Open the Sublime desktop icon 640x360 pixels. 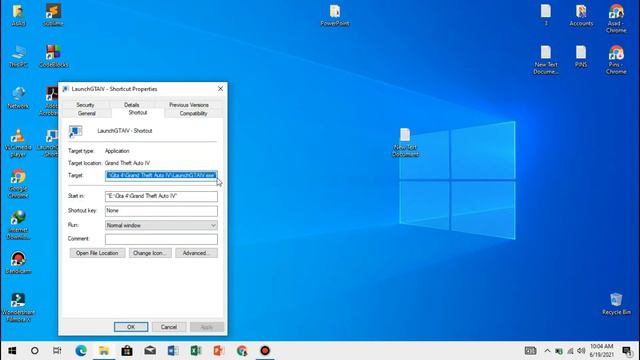(53, 15)
